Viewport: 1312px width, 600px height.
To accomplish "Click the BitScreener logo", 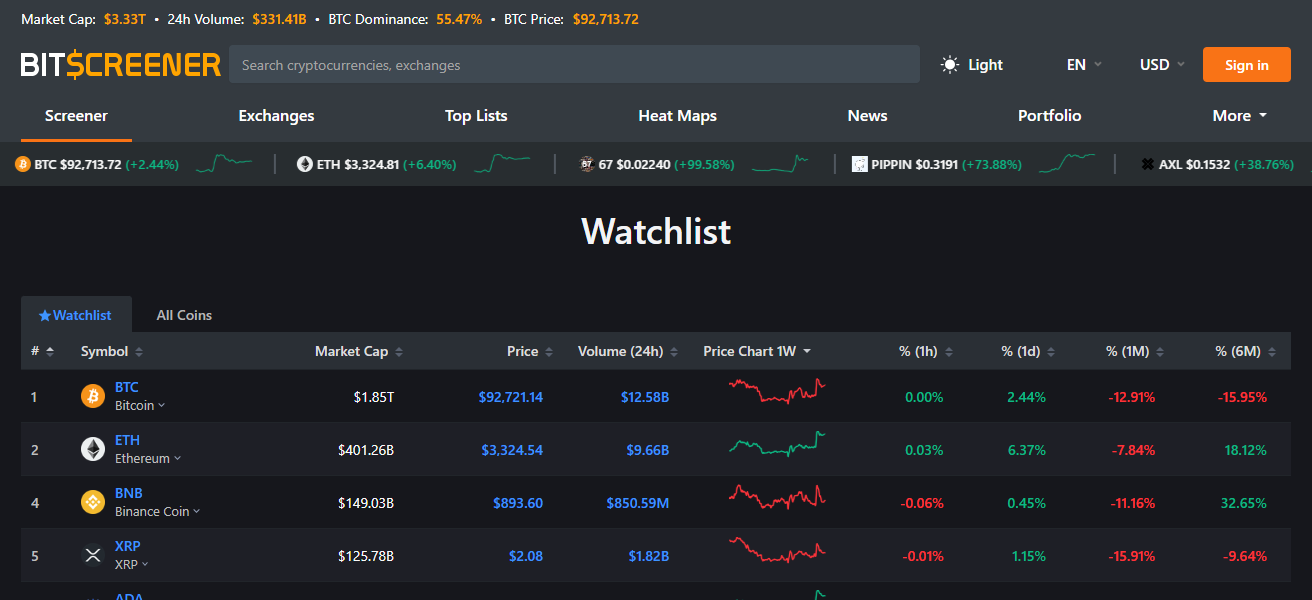I will click(120, 63).
